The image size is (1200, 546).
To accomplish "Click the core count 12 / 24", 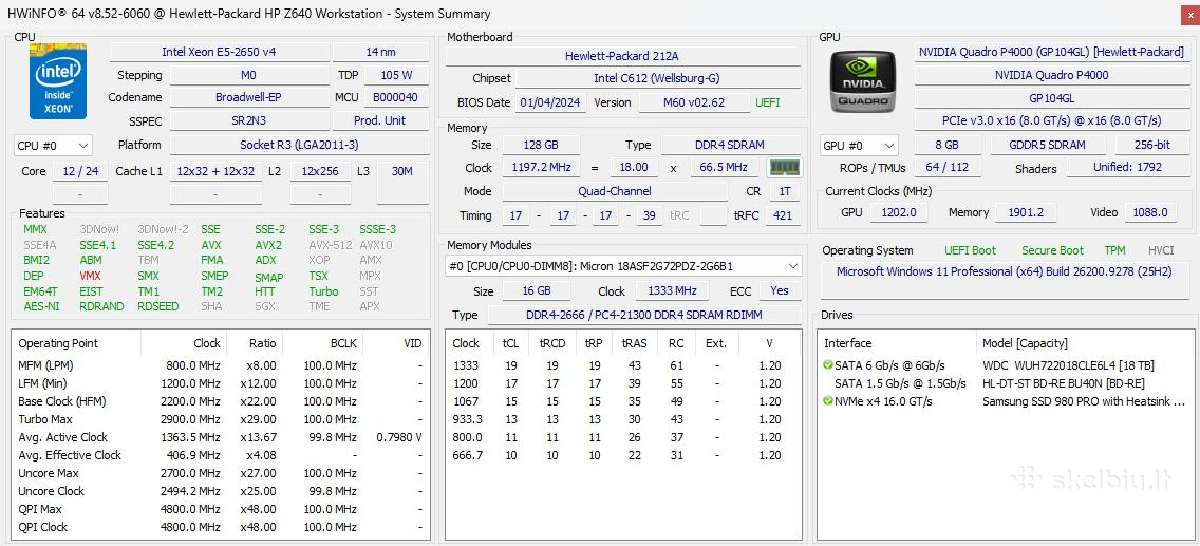I will point(80,171).
